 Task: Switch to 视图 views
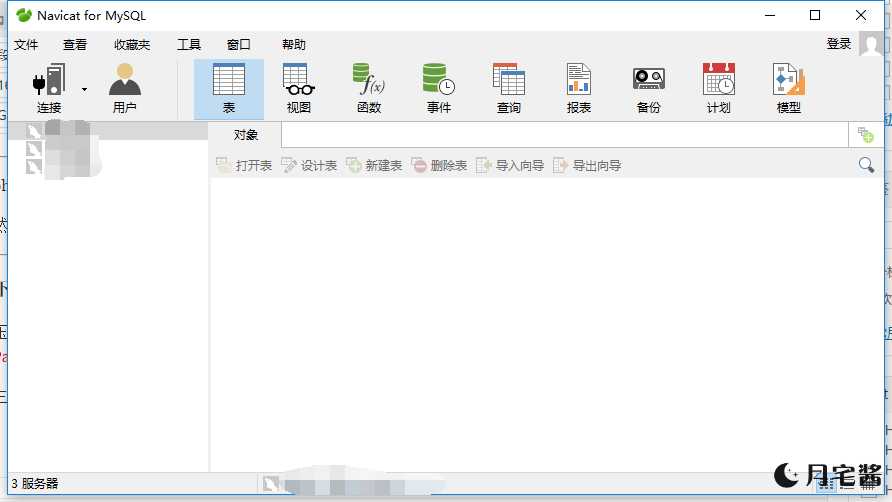(299, 89)
